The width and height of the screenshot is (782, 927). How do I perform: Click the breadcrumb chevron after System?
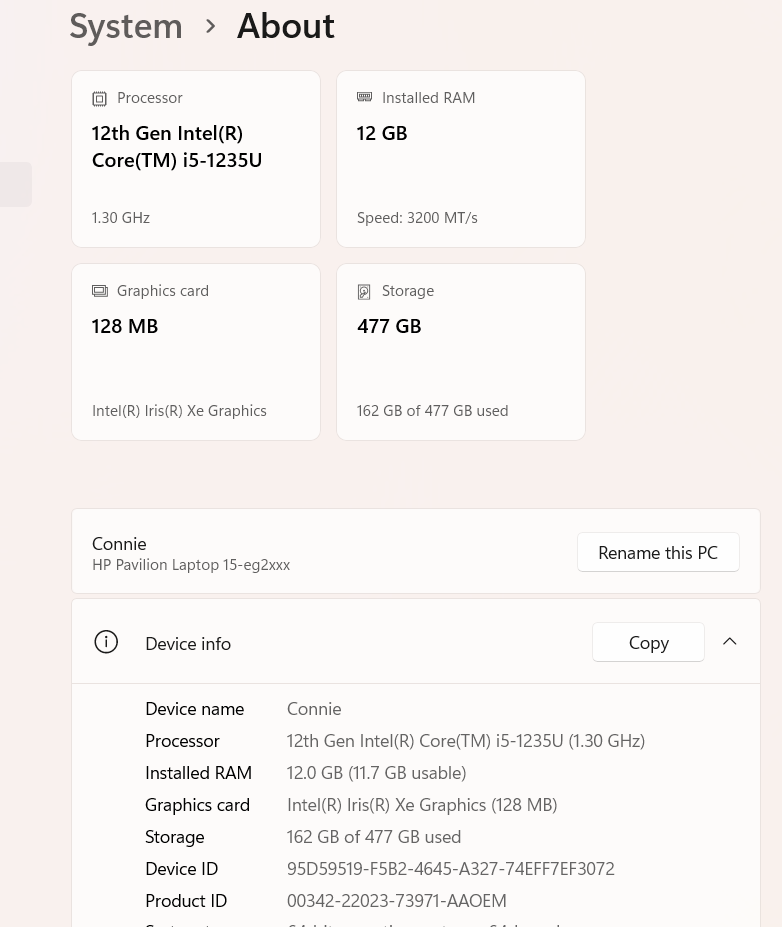coord(210,26)
